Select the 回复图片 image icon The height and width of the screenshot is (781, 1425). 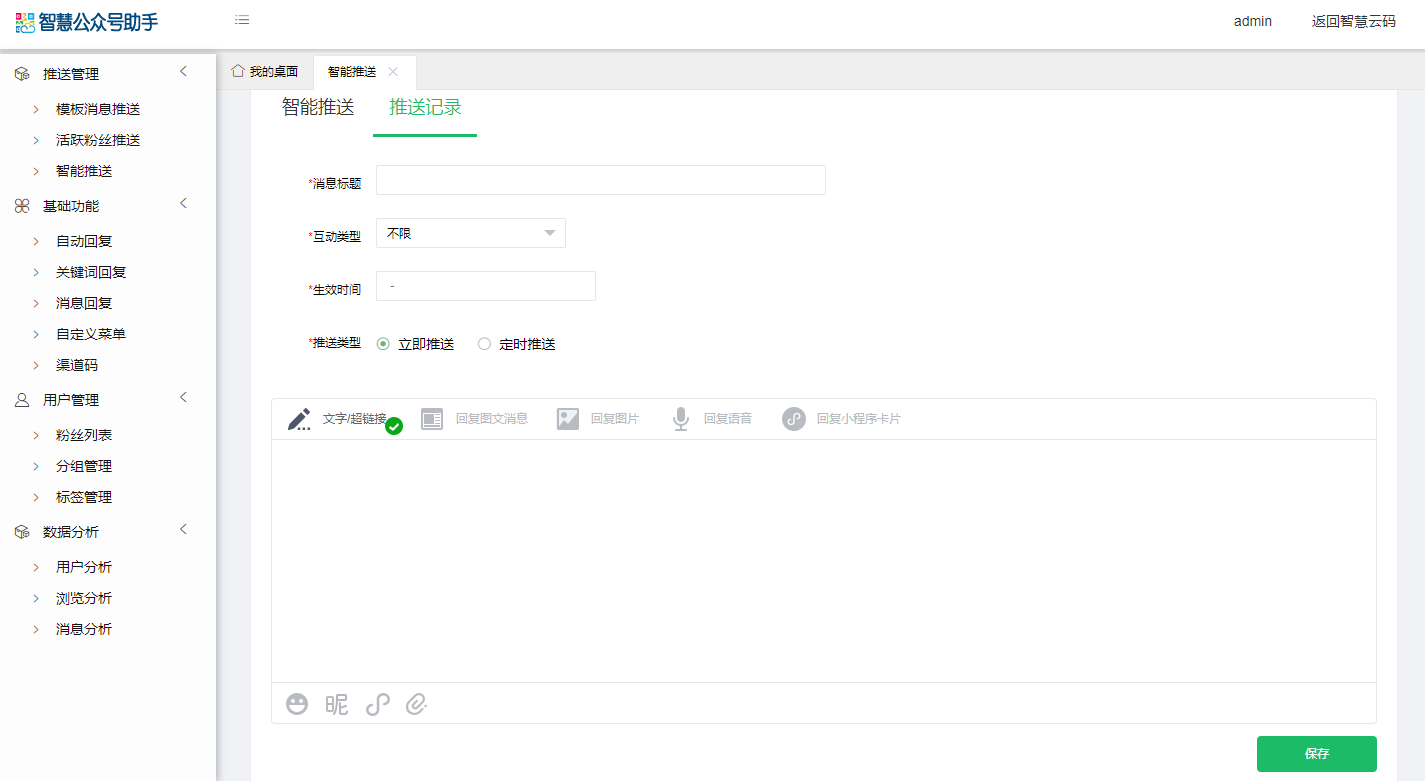pyautogui.click(x=568, y=419)
